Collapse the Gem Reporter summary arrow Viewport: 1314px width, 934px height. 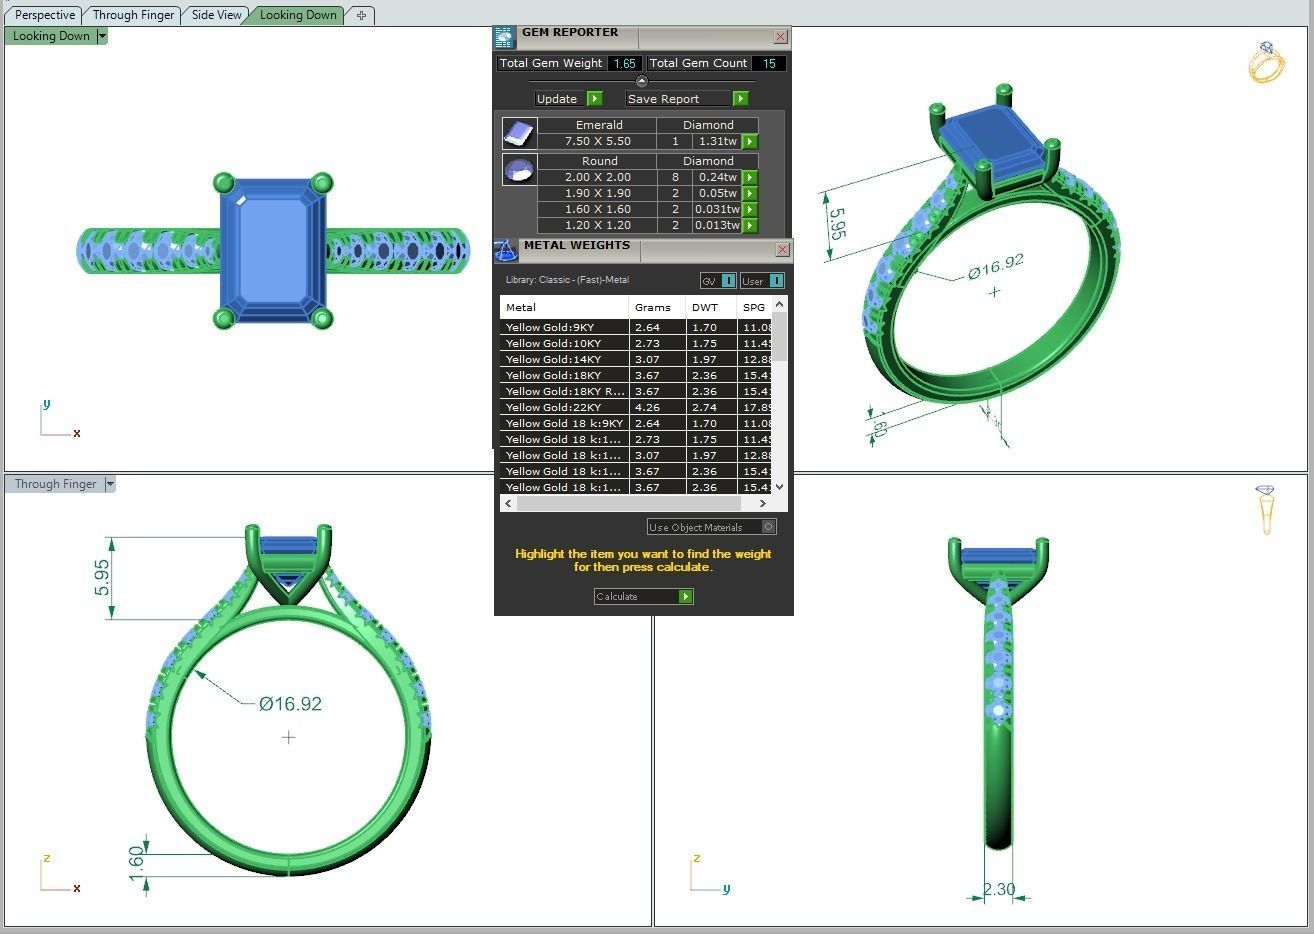pyautogui.click(x=642, y=81)
